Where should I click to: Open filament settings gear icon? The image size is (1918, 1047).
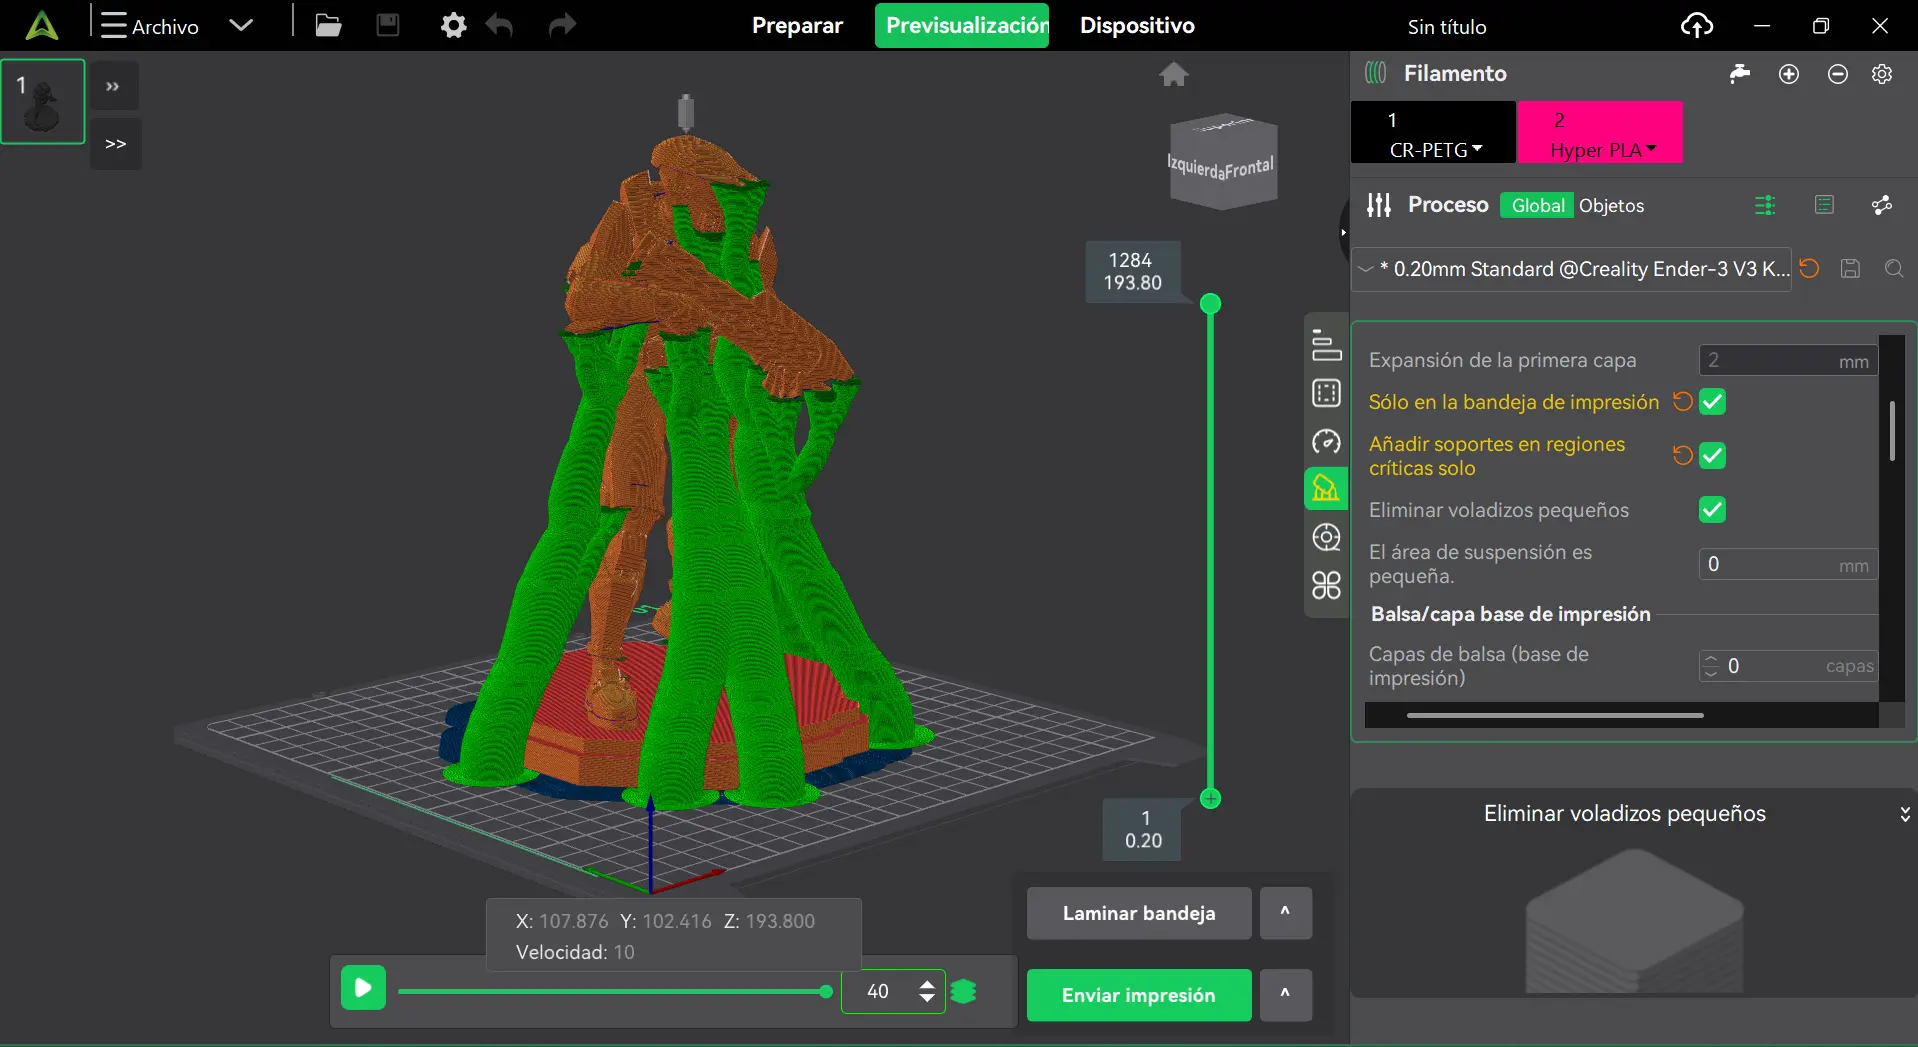point(1882,74)
